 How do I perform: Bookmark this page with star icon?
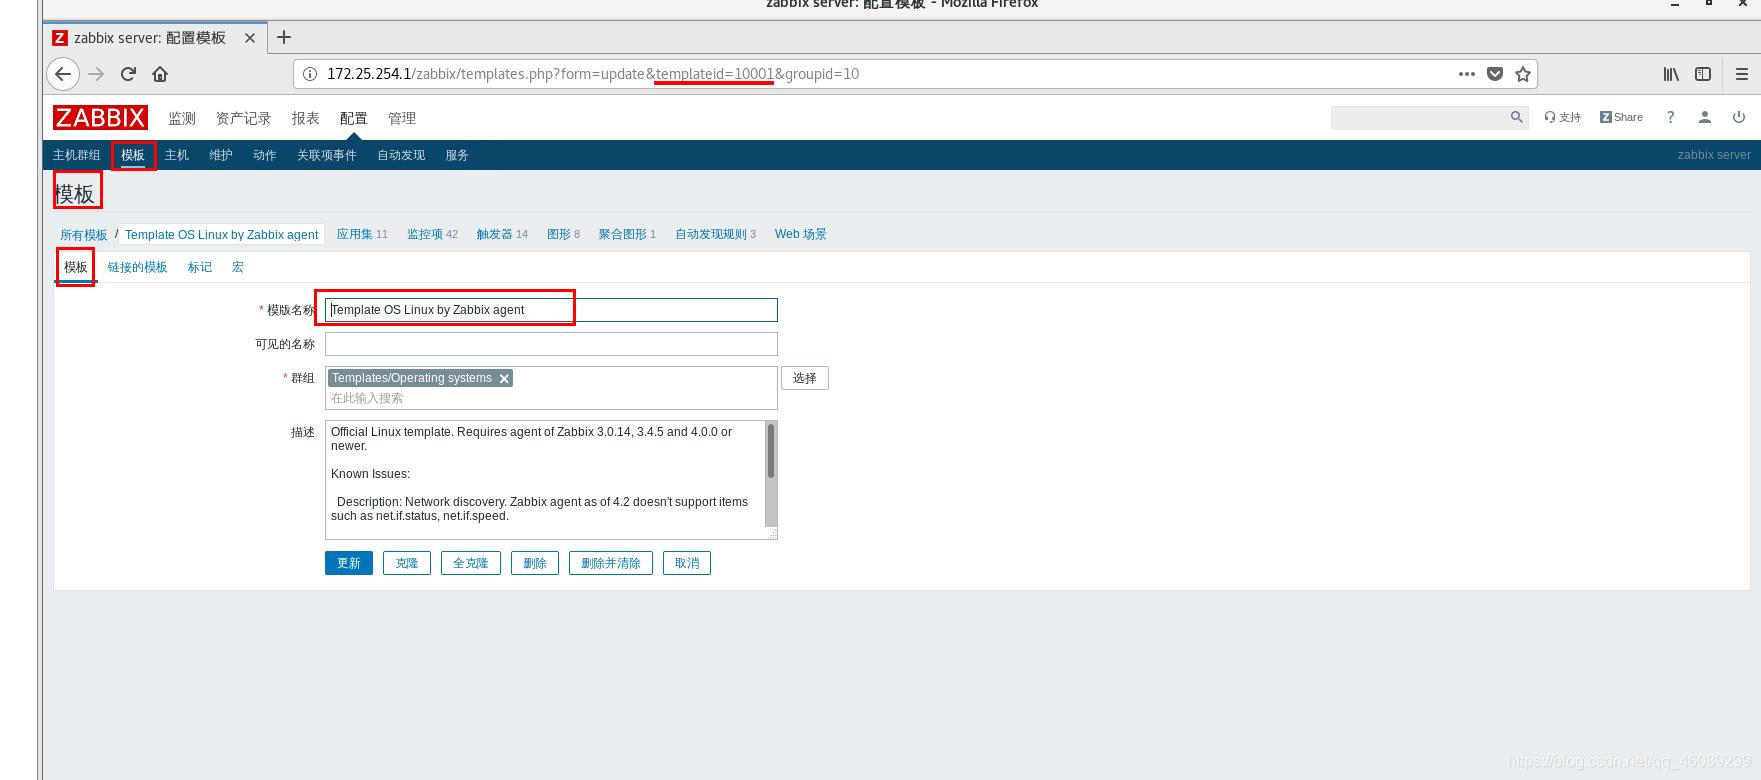click(1523, 74)
